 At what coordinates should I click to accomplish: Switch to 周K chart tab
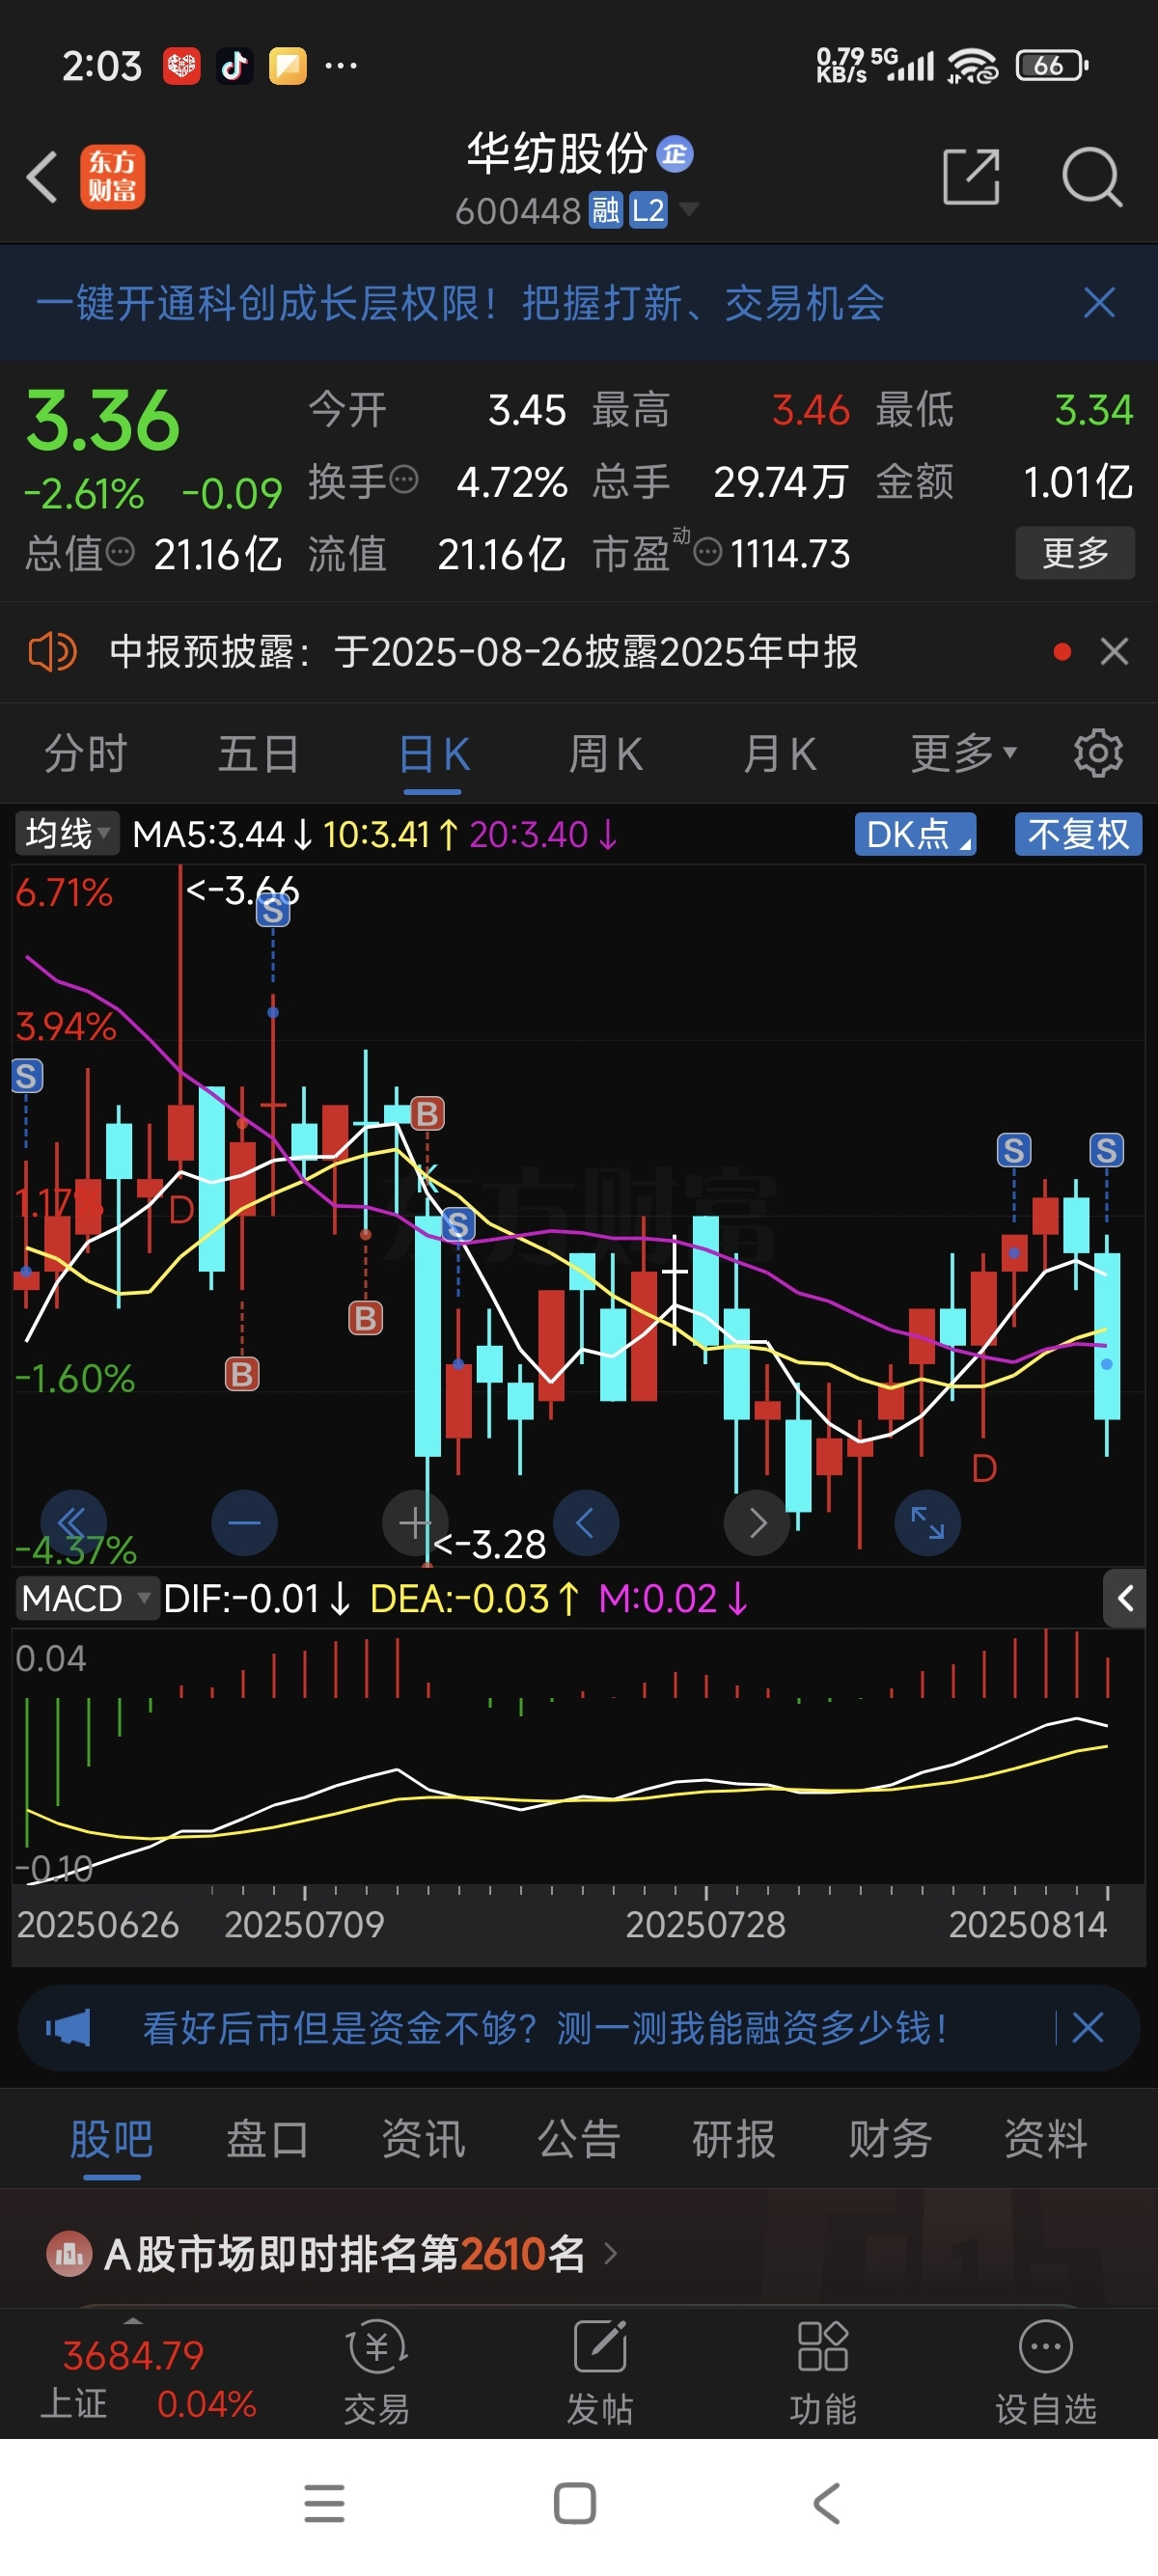[x=606, y=753]
